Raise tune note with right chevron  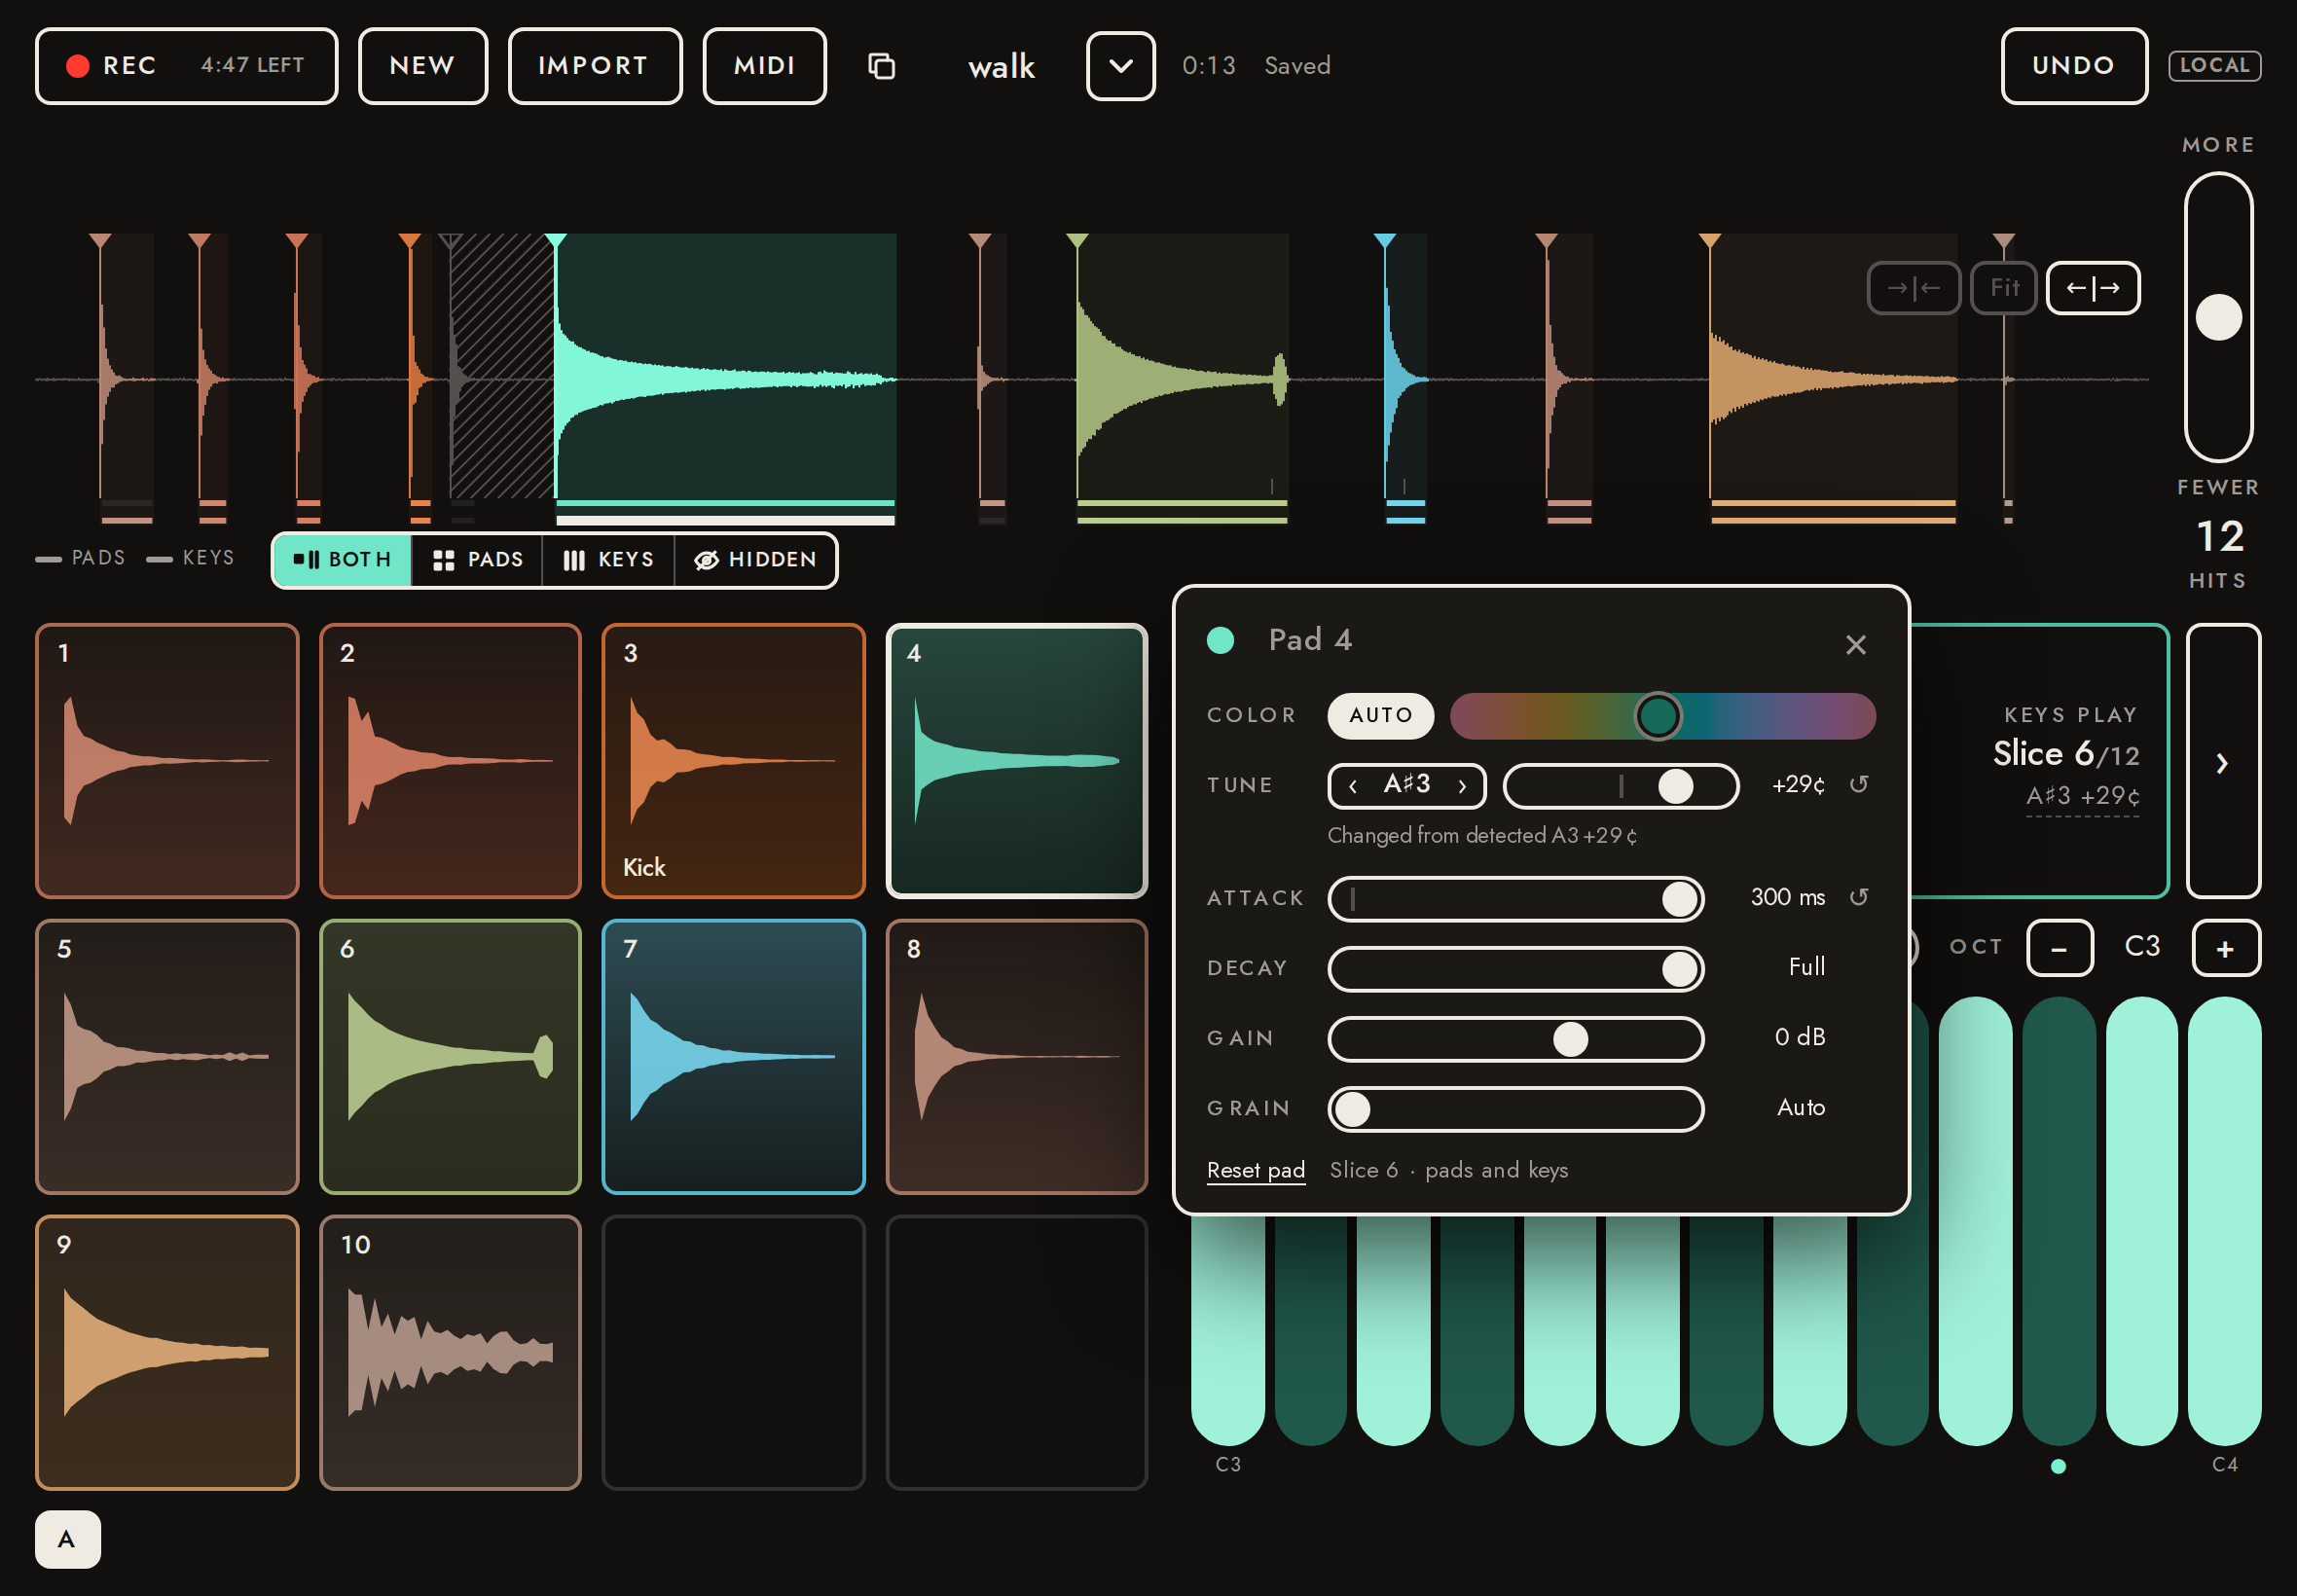click(x=1462, y=786)
